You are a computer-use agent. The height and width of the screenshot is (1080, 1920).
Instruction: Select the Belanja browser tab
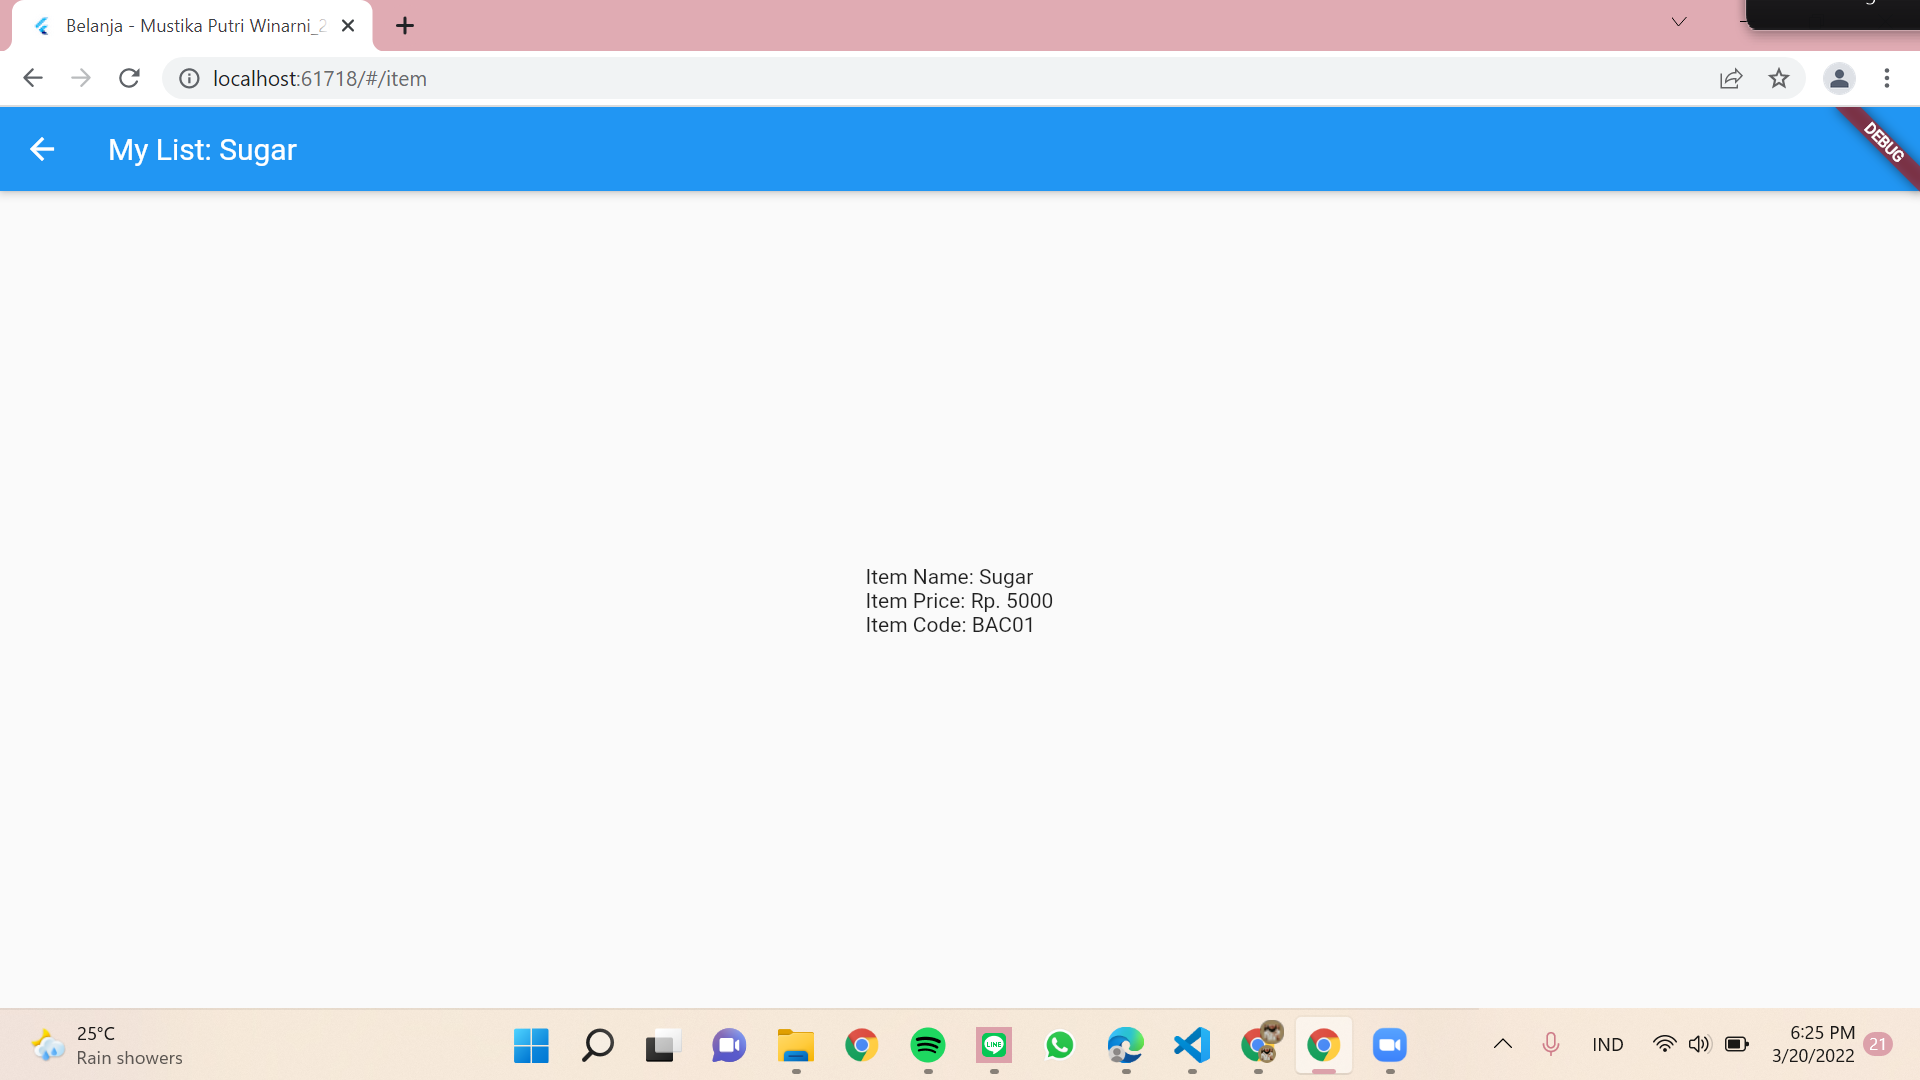pos(180,25)
